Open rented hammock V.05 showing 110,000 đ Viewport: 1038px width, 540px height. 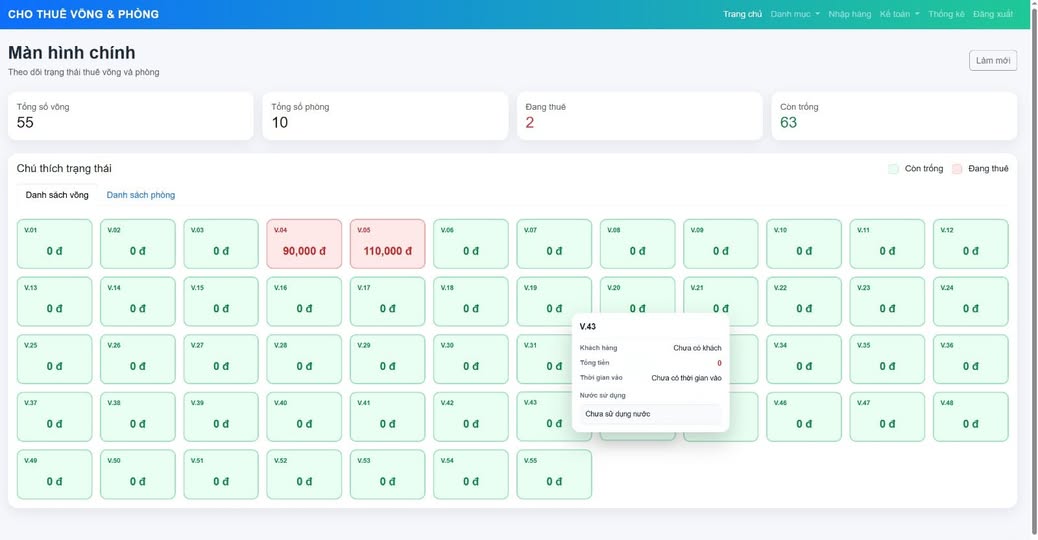[387, 244]
